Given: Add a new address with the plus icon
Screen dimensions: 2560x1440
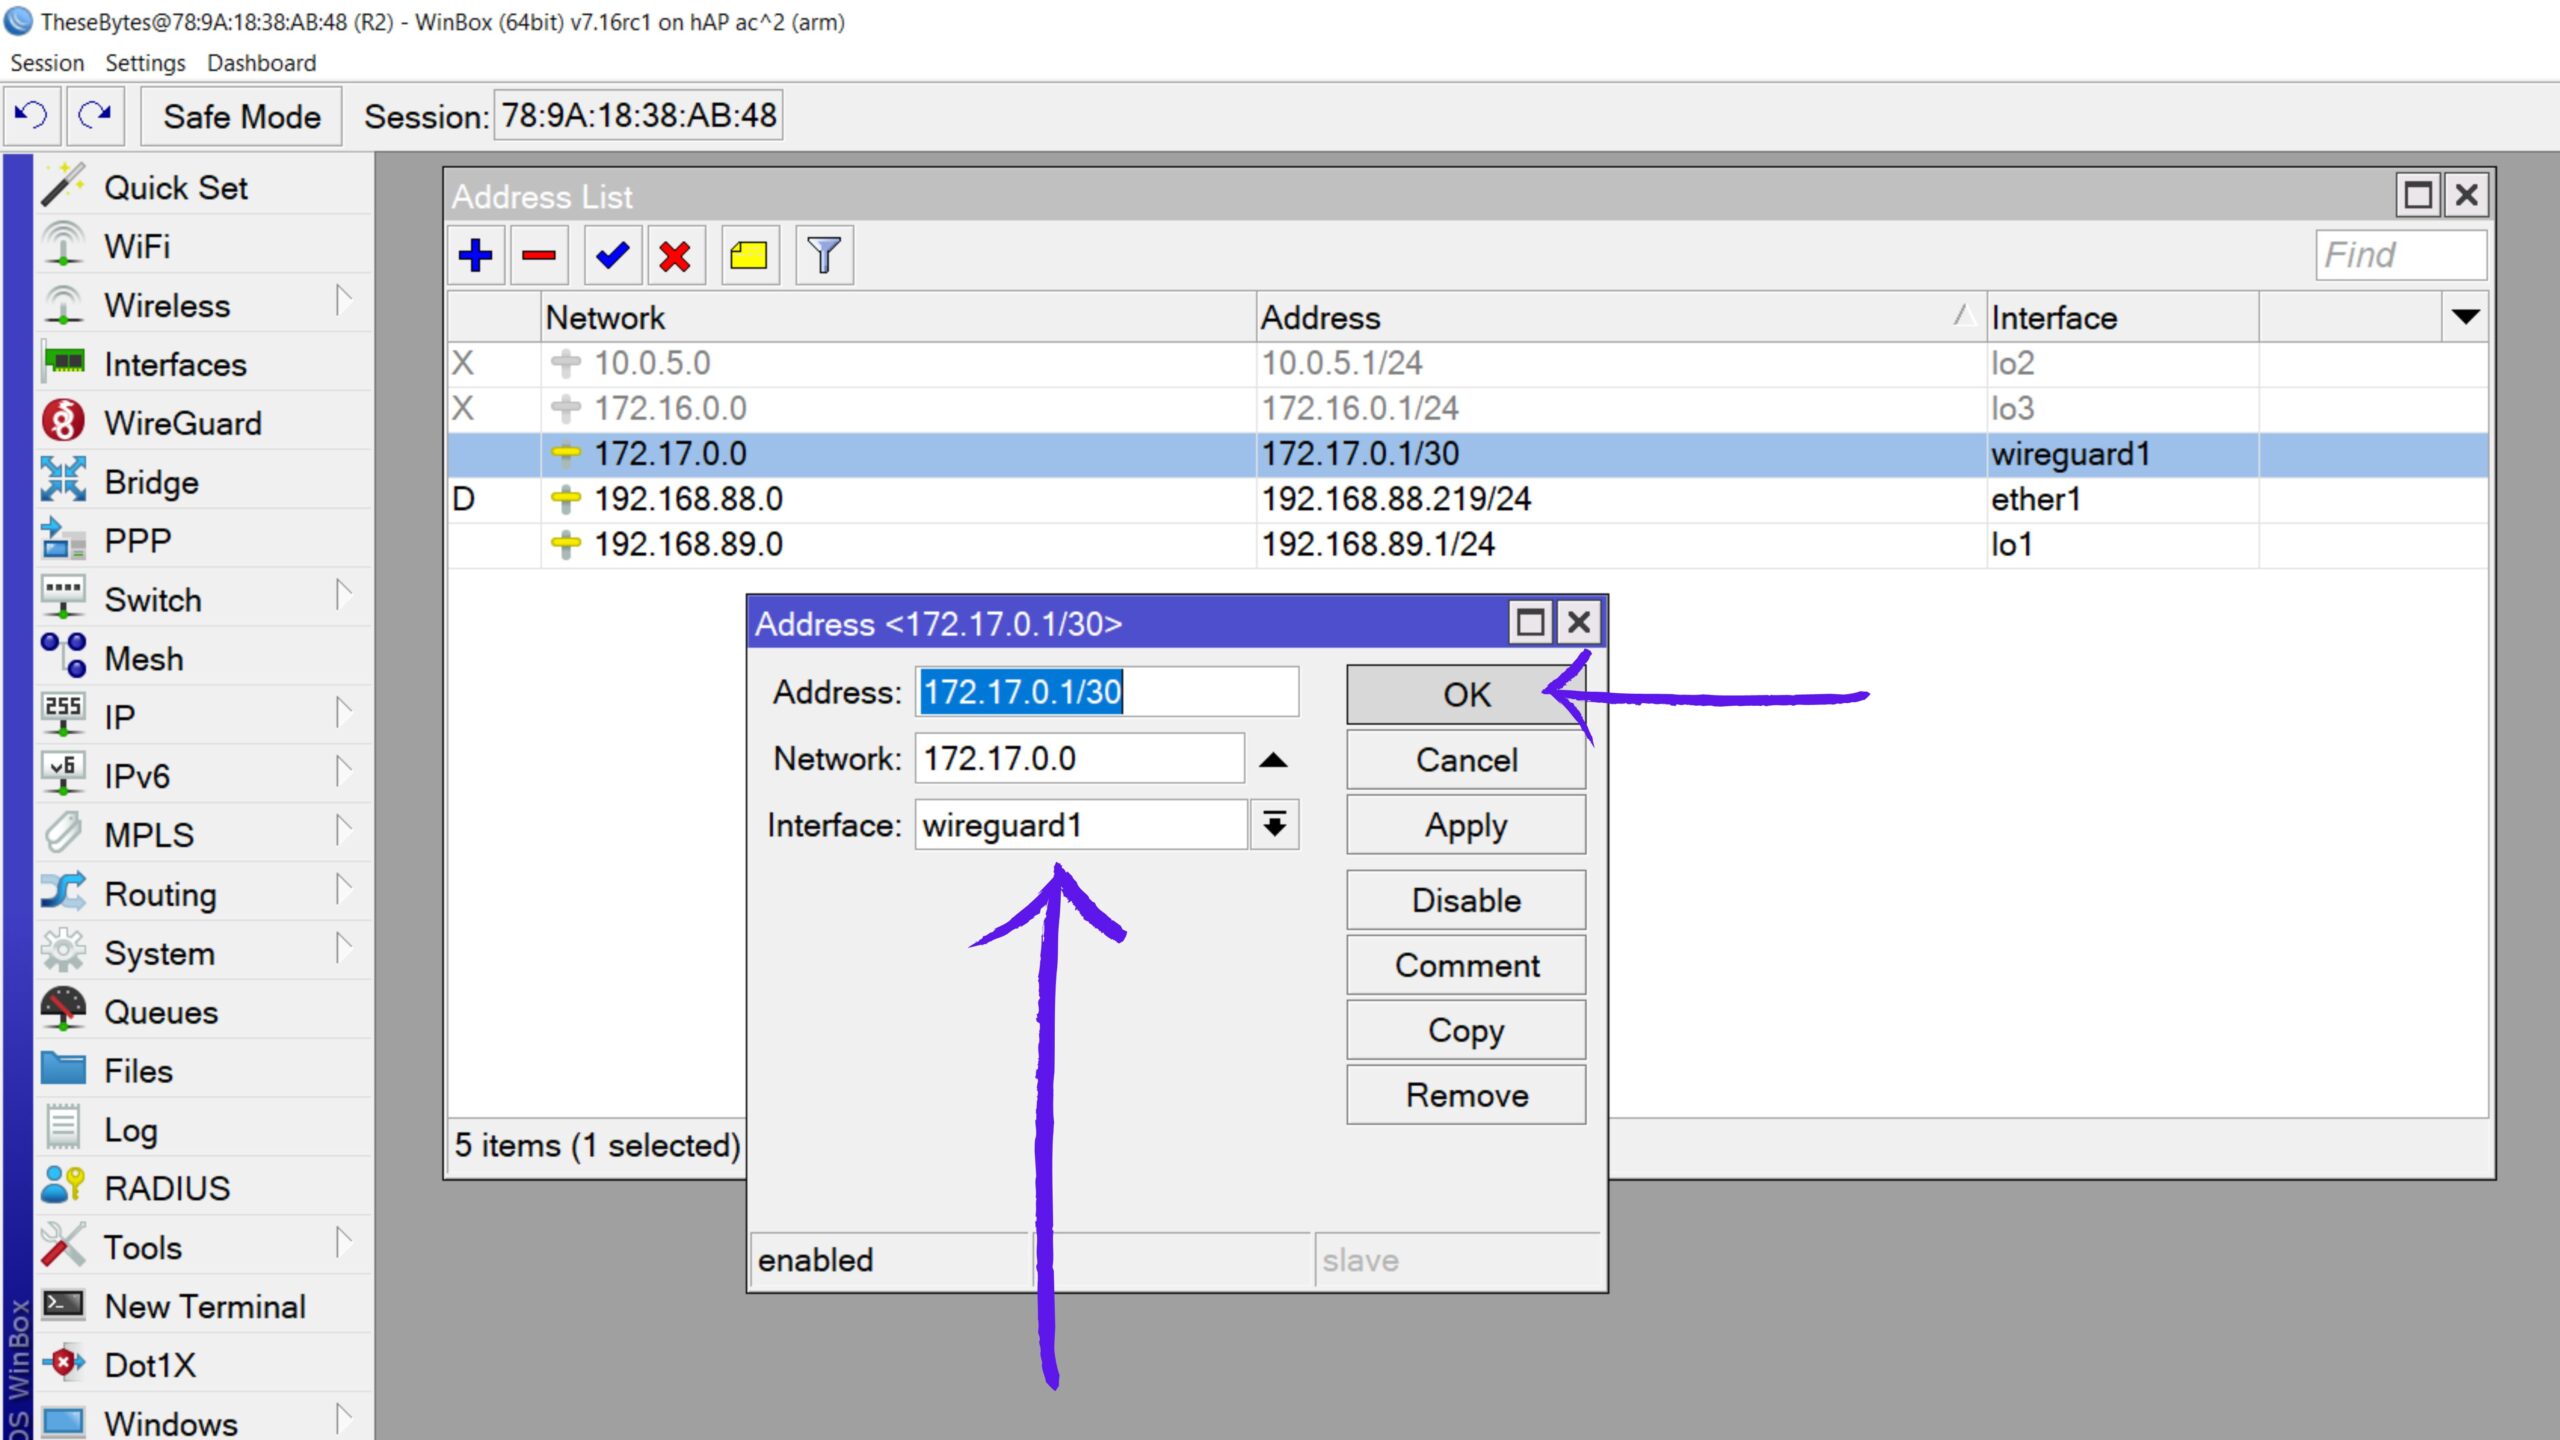Looking at the screenshot, I should point(476,256).
